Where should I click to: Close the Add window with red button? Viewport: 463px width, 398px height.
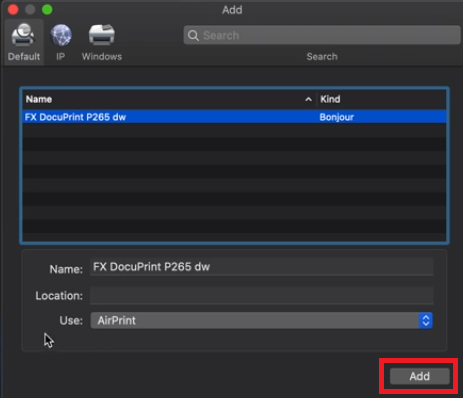[x=13, y=10]
